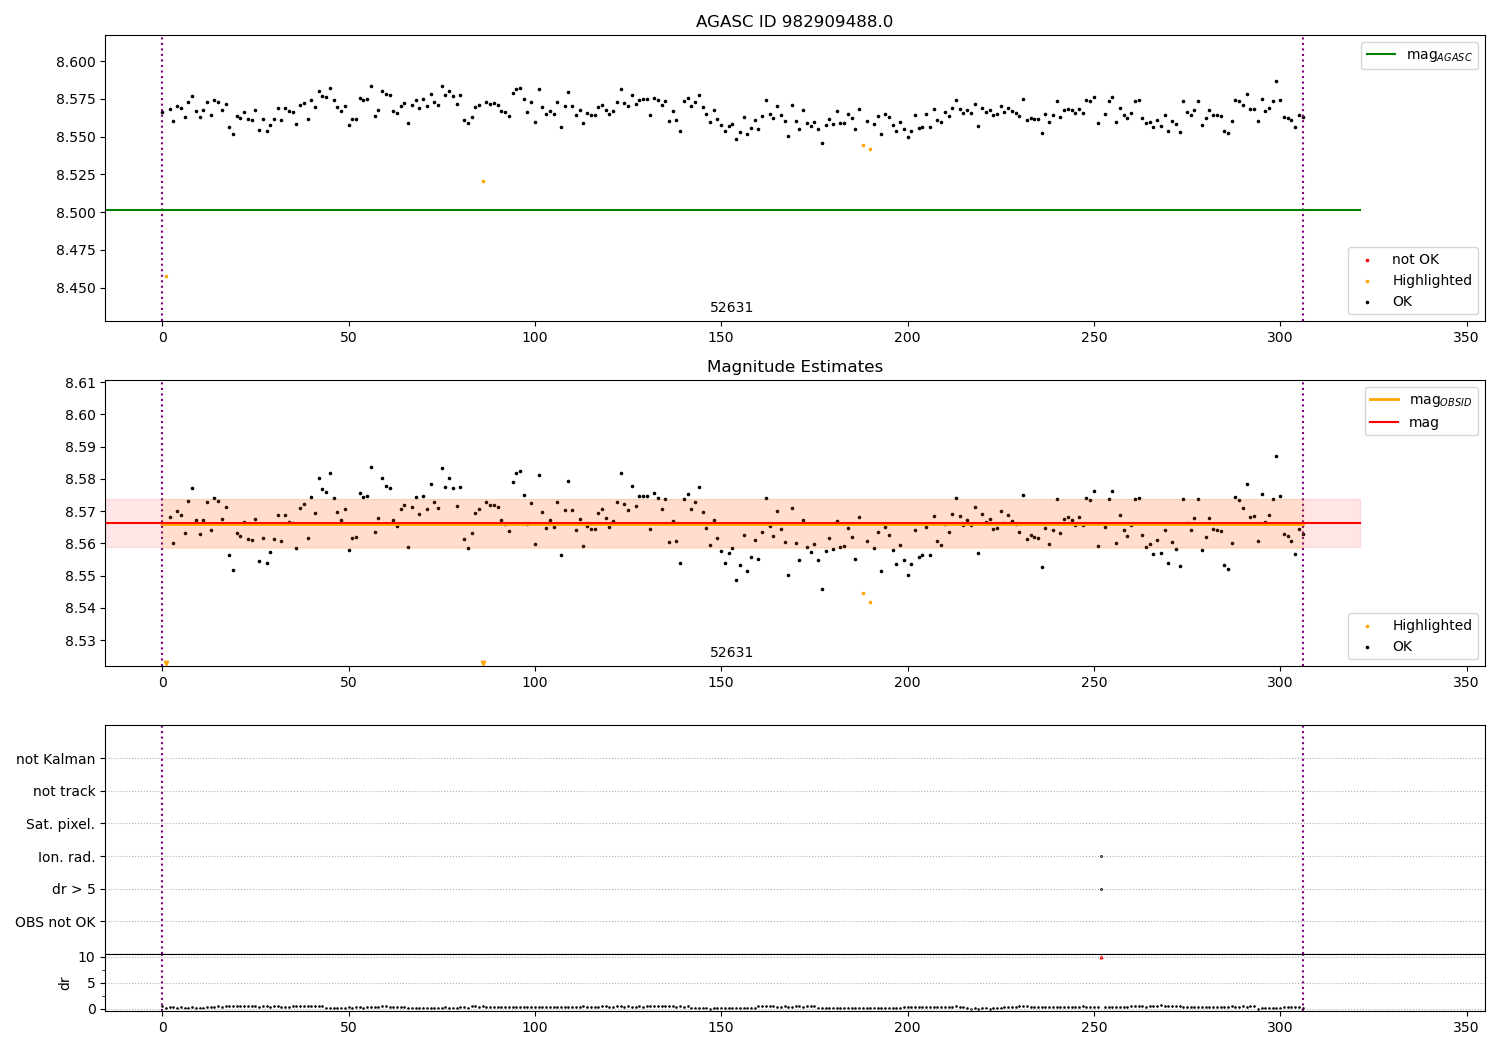Click the 'not Kalman' row label
This screenshot has height=1050, width=1500.
coord(56,760)
